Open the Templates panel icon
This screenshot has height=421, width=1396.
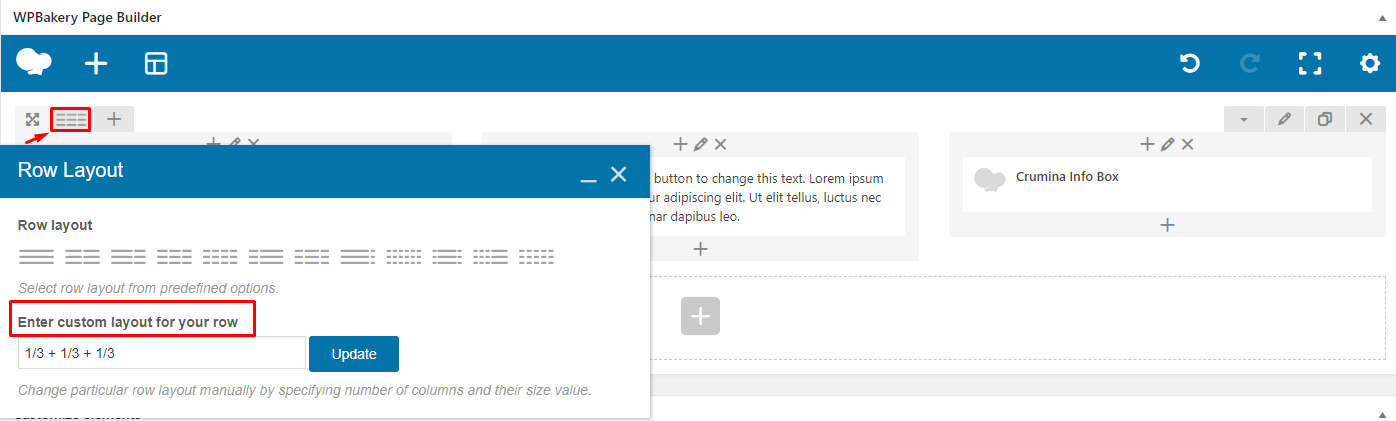tap(156, 64)
